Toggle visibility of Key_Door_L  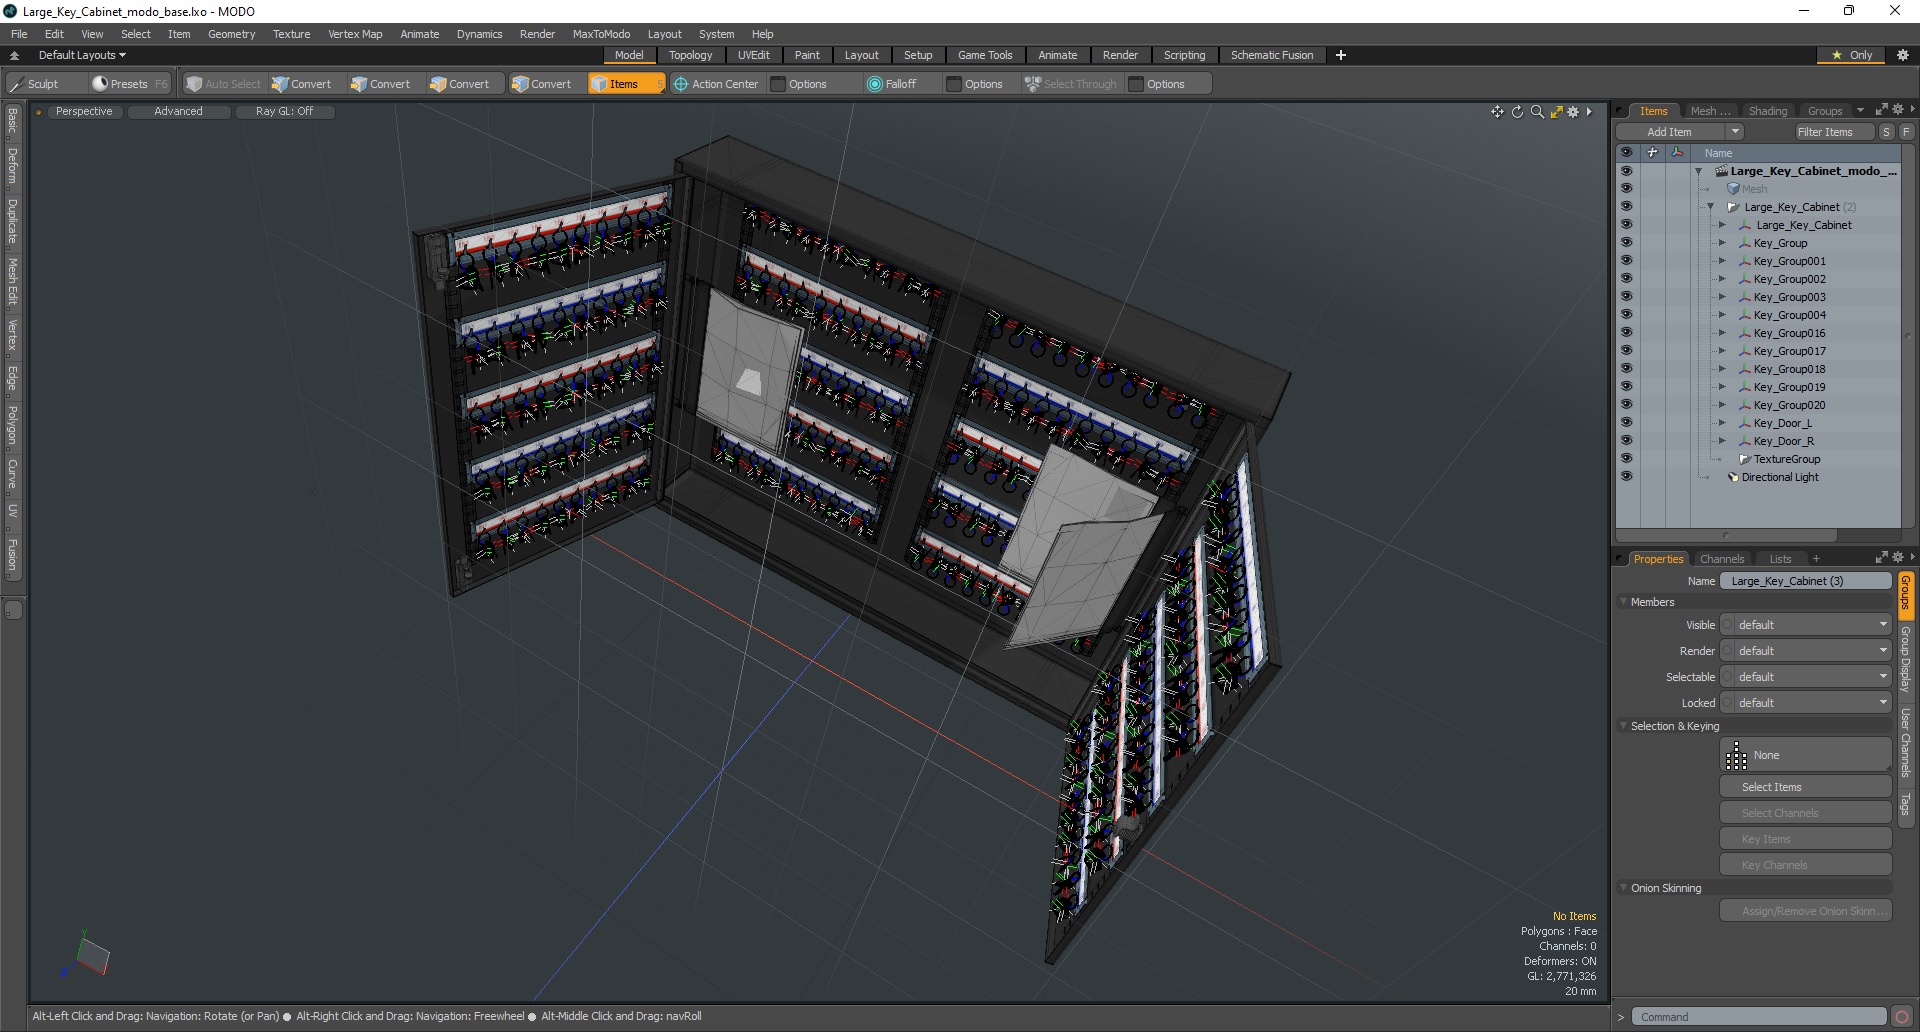pos(1626,423)
